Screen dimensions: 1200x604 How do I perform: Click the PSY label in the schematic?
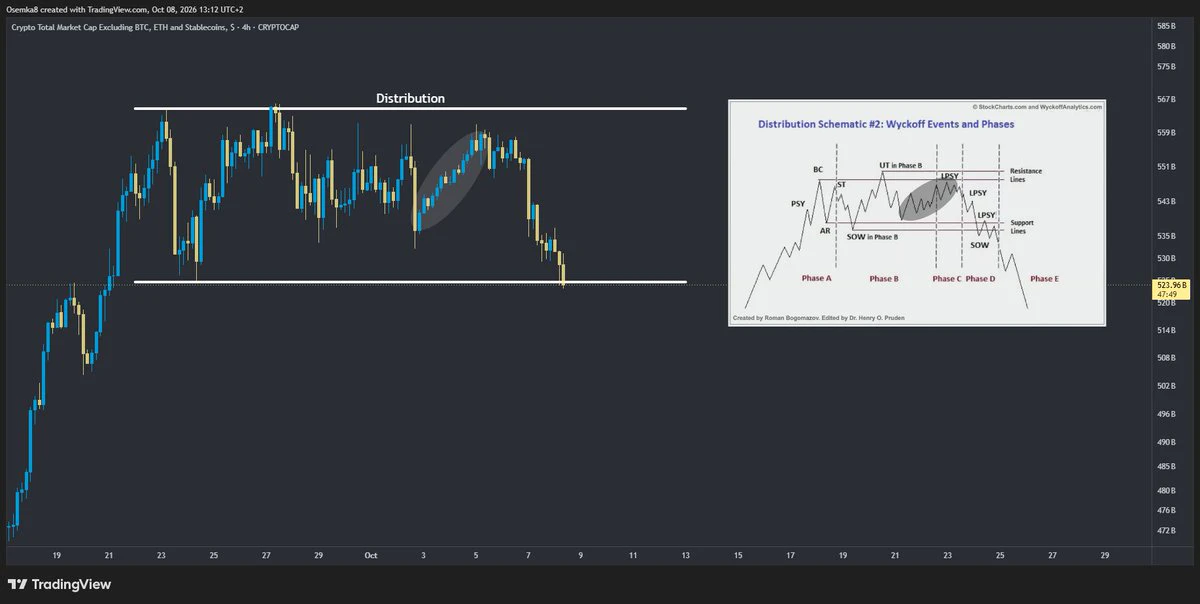click(x=798, y=203)
